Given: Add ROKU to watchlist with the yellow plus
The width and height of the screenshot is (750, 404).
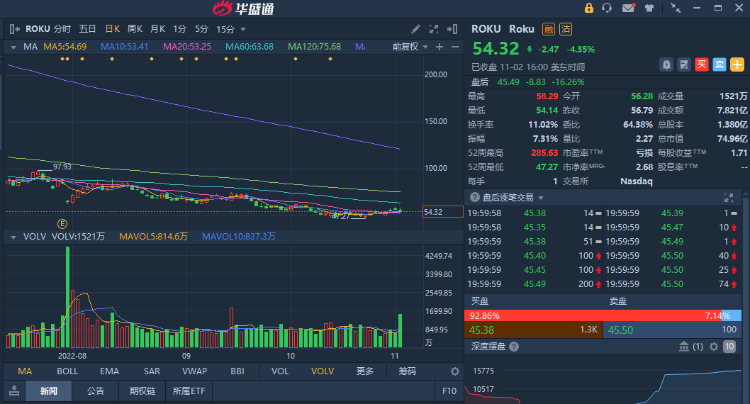Looking at the screenshot, I should pyautogui.click(x=737, y=65).
